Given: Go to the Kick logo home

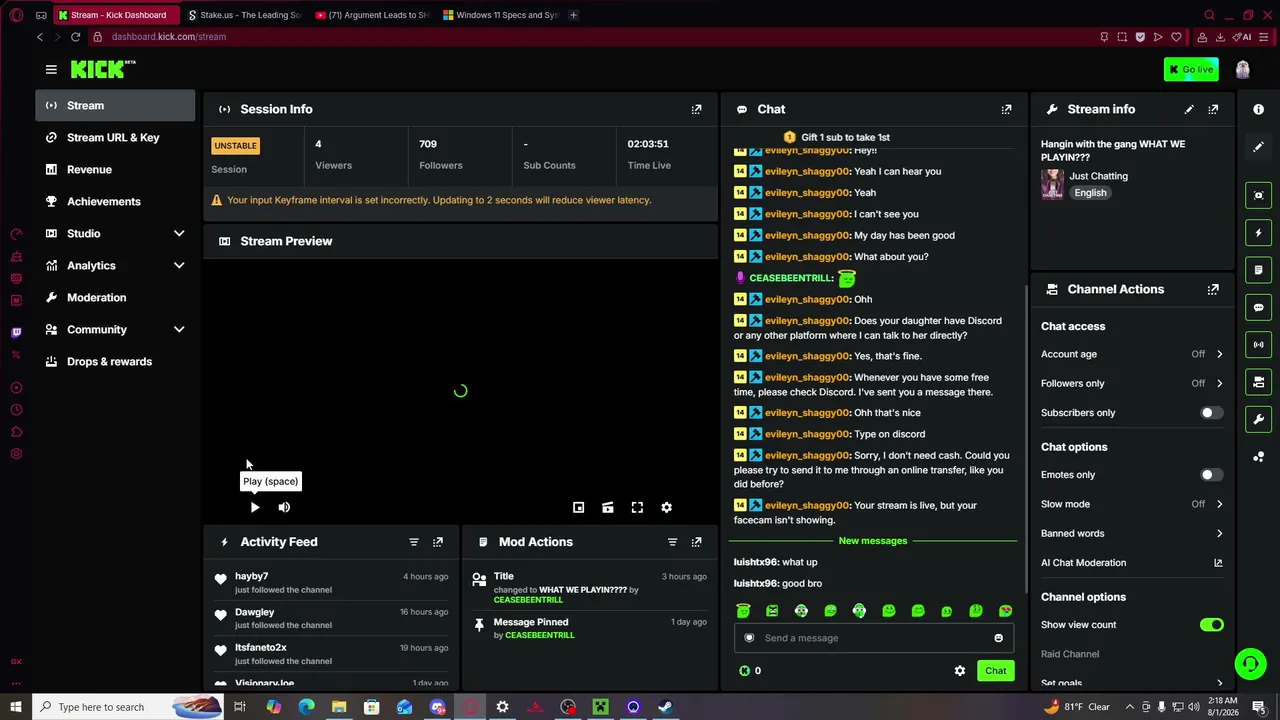Looking at the screenshot, I should point(103,69).
